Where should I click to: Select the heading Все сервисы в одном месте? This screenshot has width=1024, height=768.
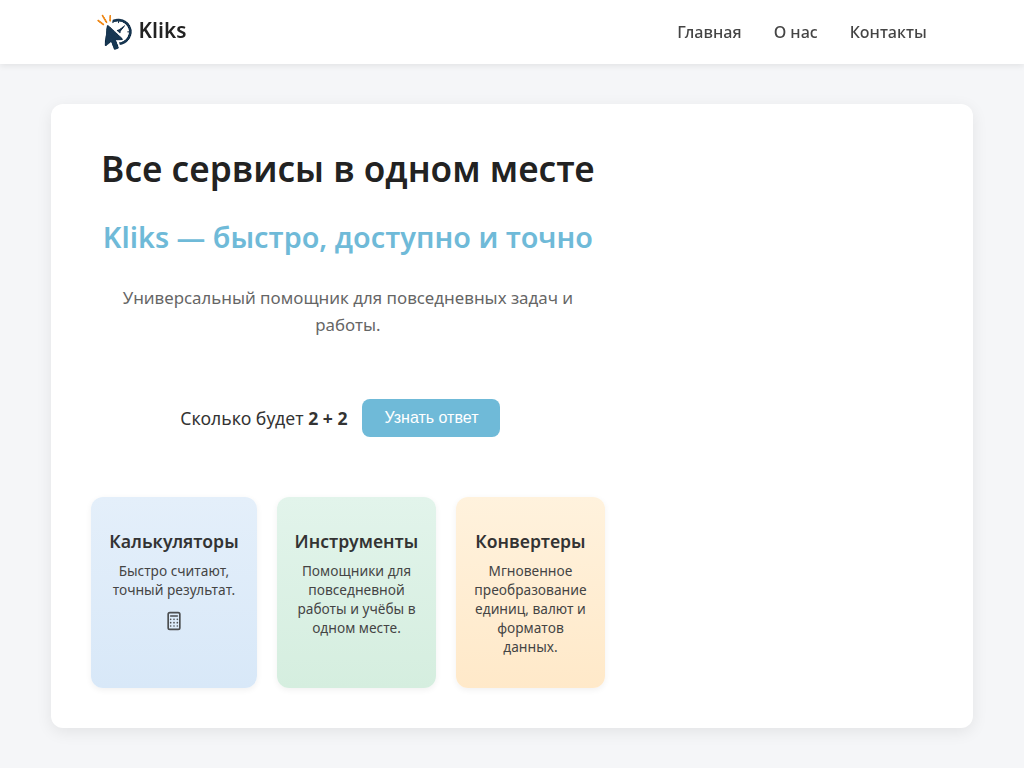pyautogui.click(x=347, y=169)
